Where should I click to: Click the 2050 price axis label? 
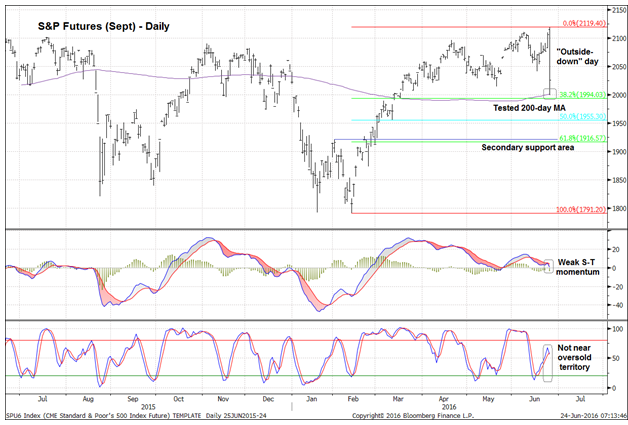point(618,67)
